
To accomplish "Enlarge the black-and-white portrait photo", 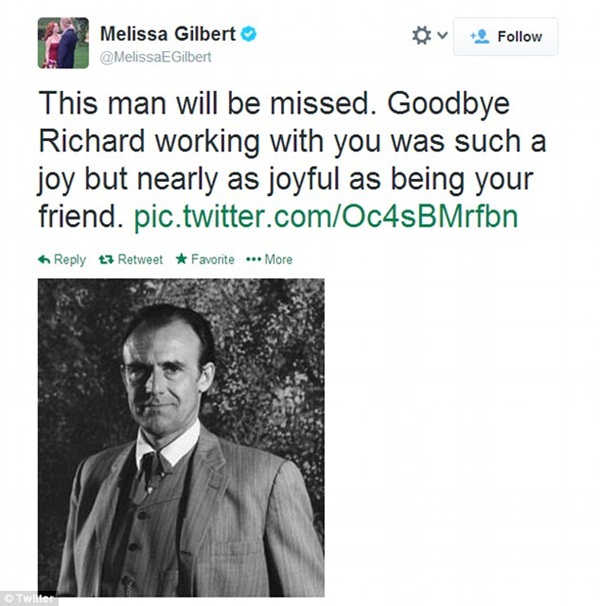I will point(181,438).
